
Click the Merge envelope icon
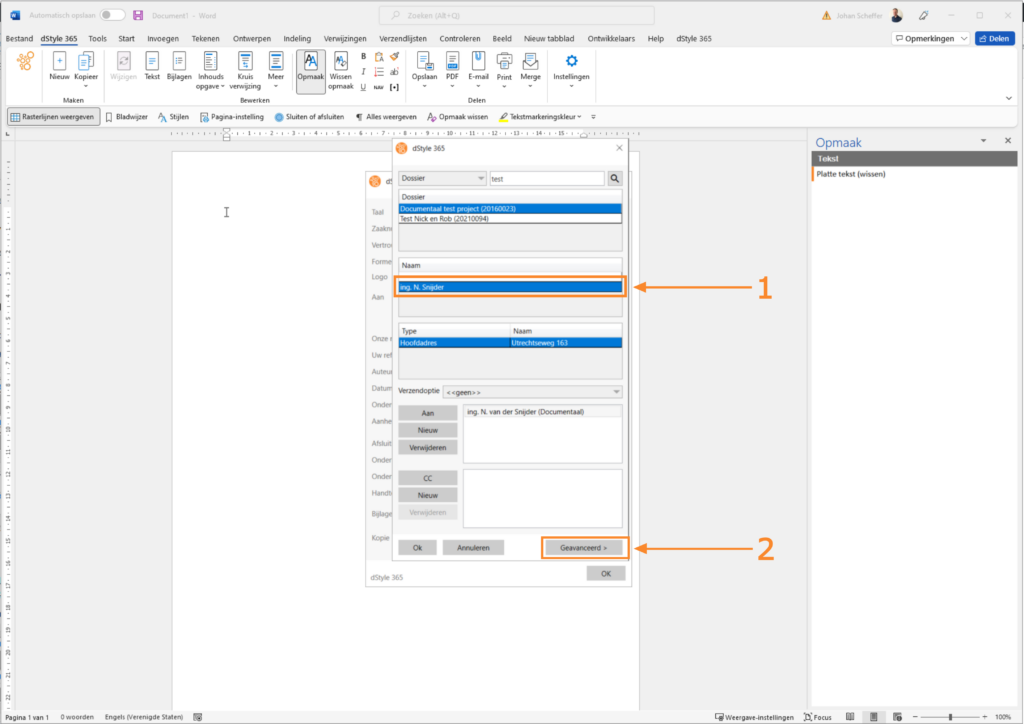(530, 69)
